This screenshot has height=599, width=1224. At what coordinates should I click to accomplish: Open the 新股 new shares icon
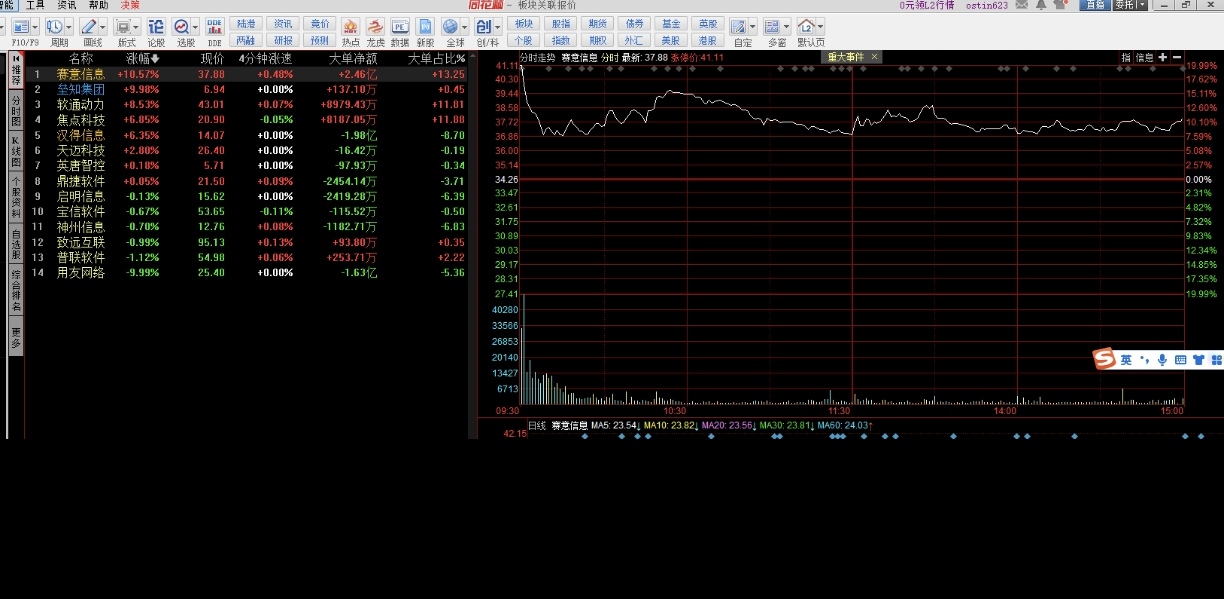(425, 26)
